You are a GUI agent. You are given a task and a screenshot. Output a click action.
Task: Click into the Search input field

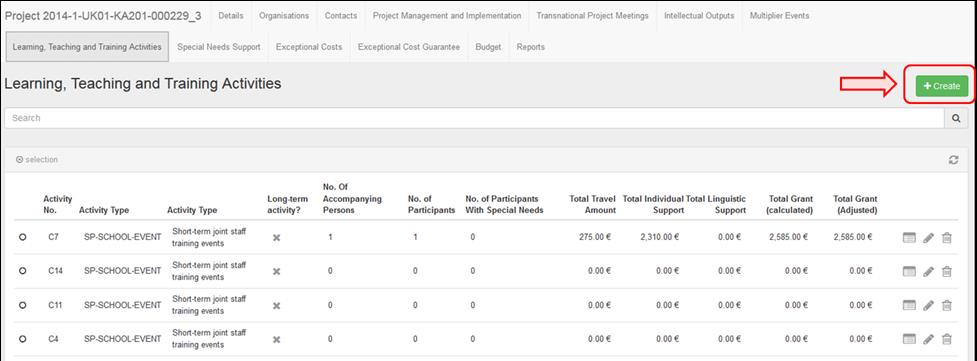click(475, 118)
